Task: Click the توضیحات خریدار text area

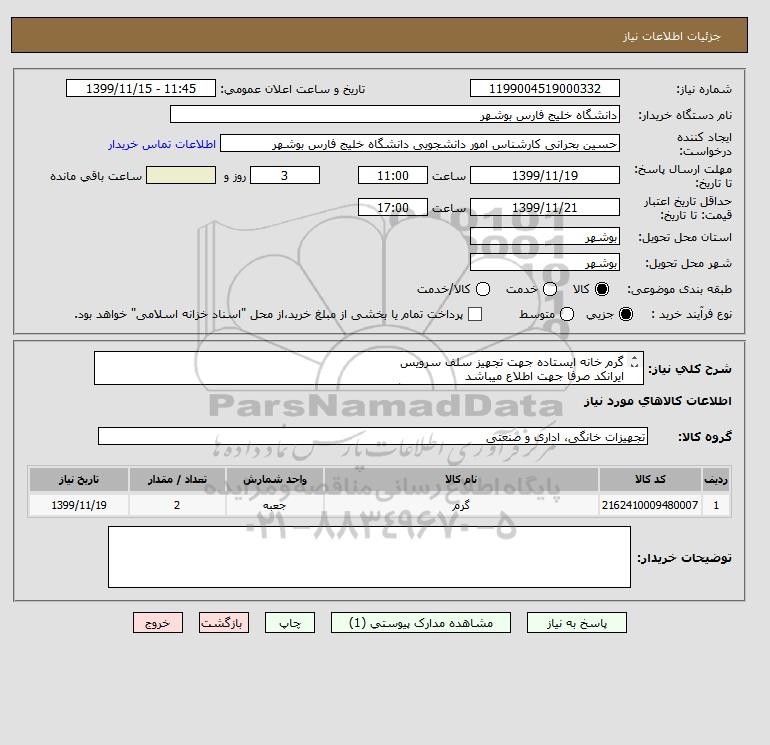Action: point(369,557)
